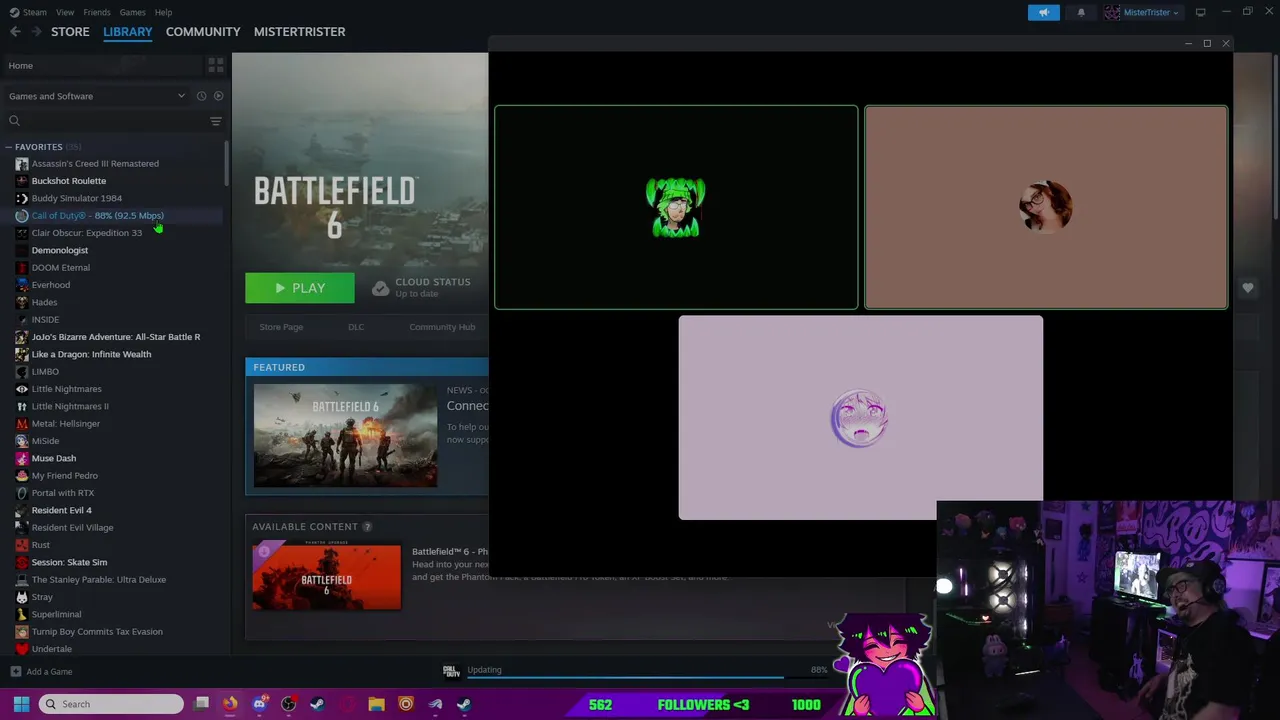Viewport: 1280px width, 720px height.
Task: Open Discord from the taskbar
Action: (260, 704)
